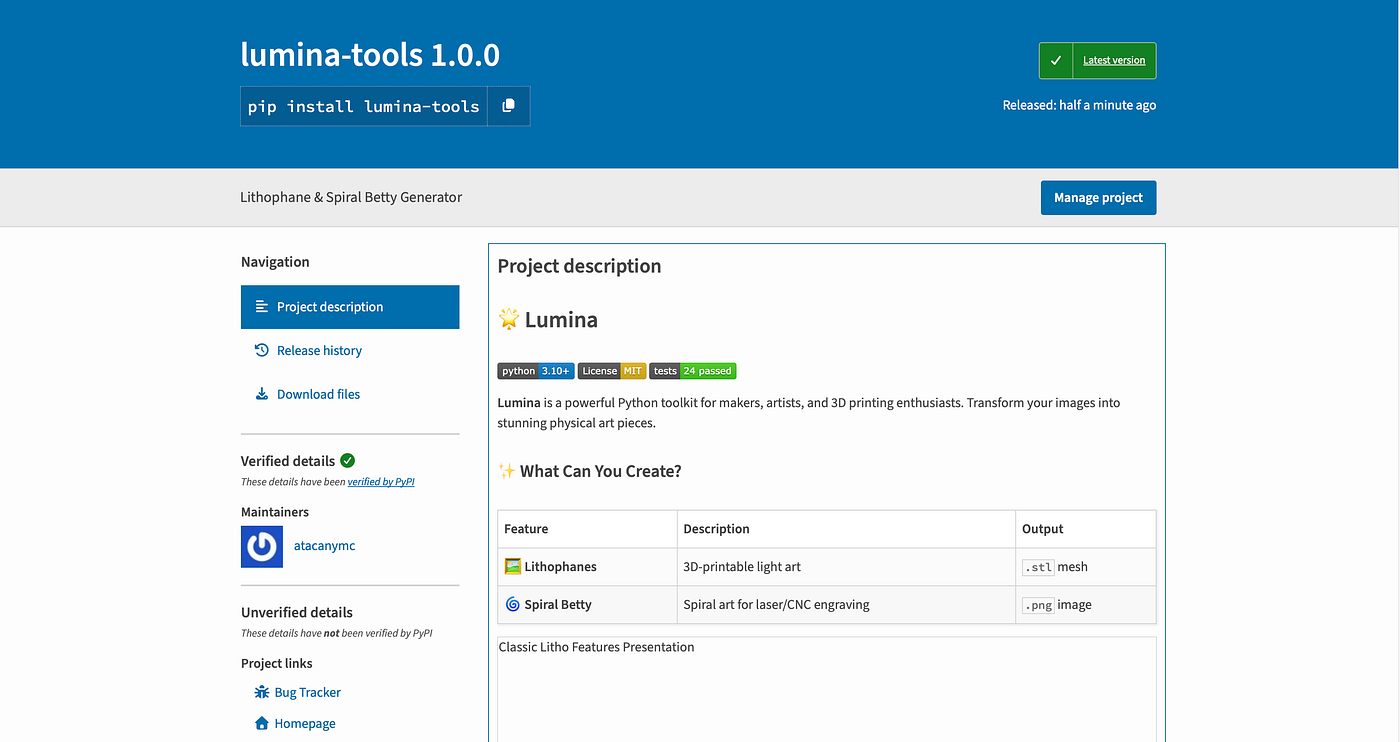Click the Output column header
The height and width of the screenshot is (742, 1400).
(x=1086, y=529)
